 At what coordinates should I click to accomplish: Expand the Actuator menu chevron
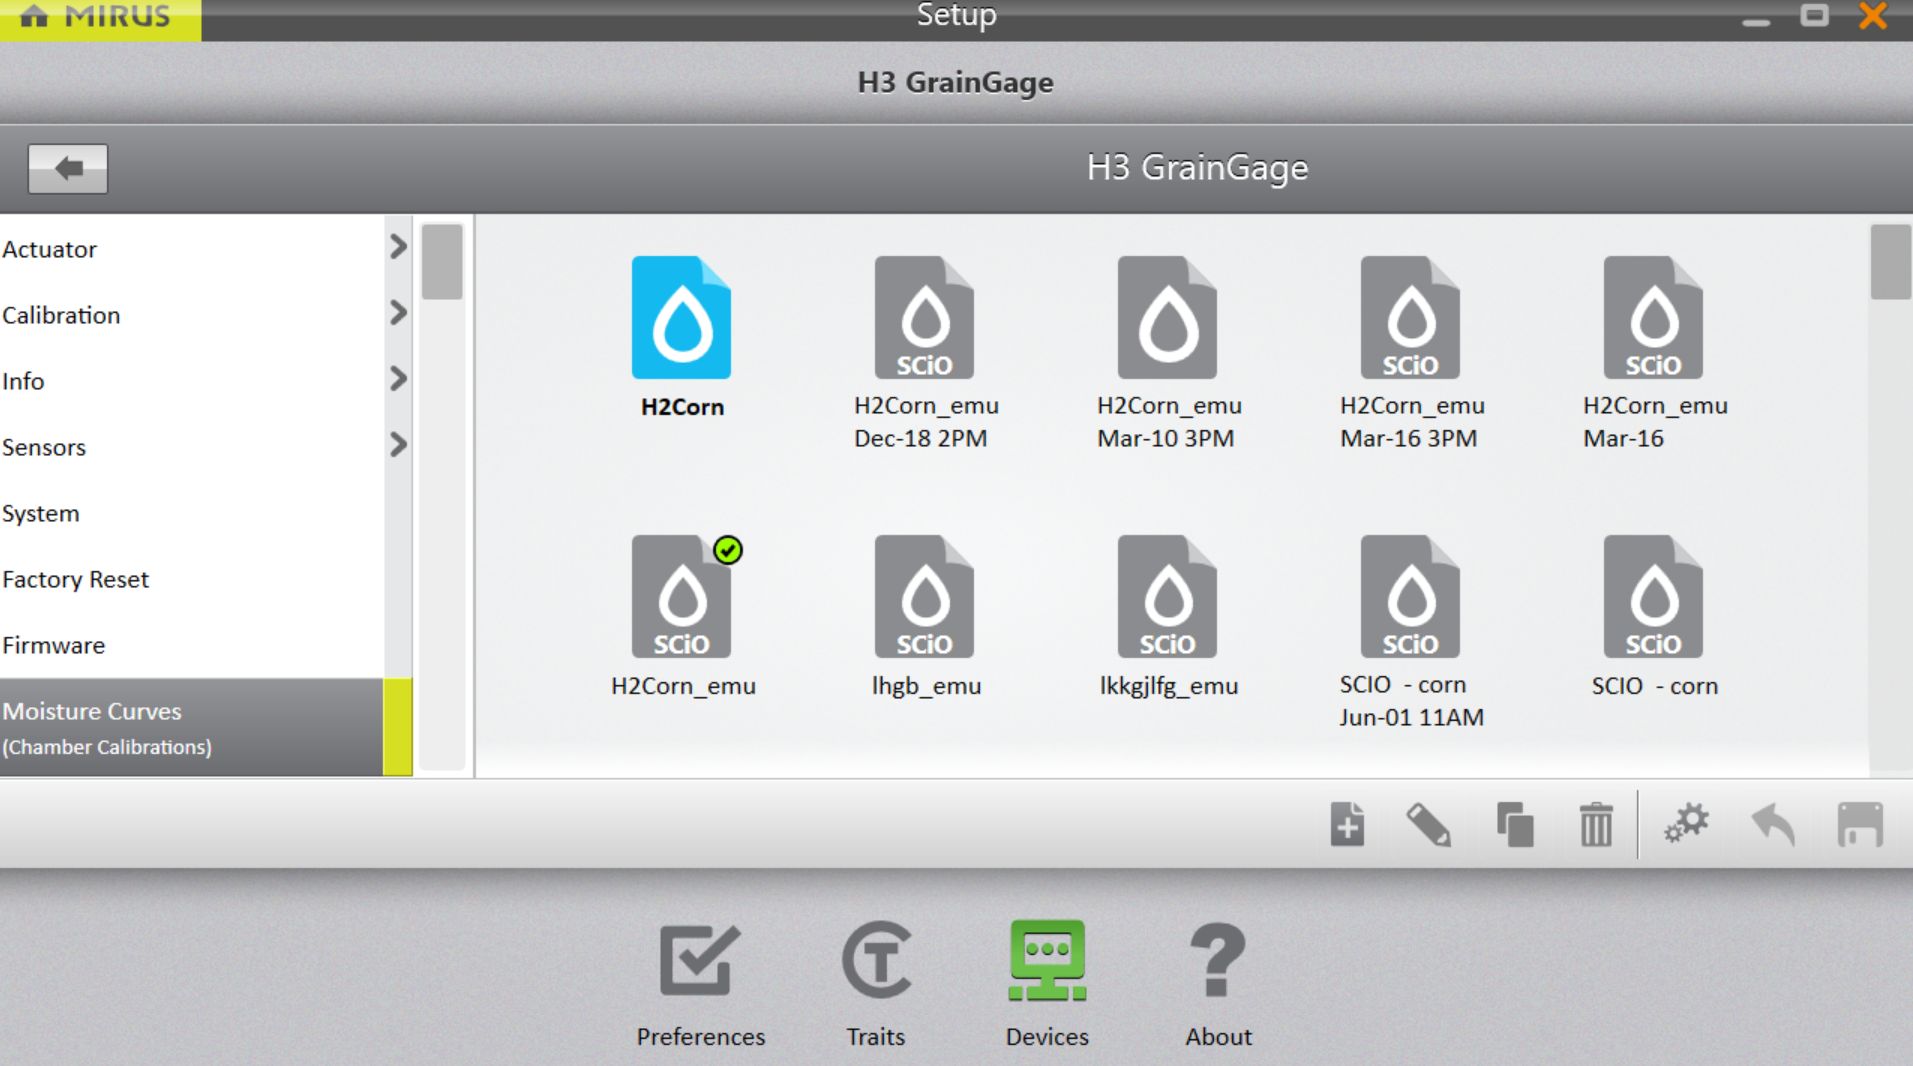398,247
